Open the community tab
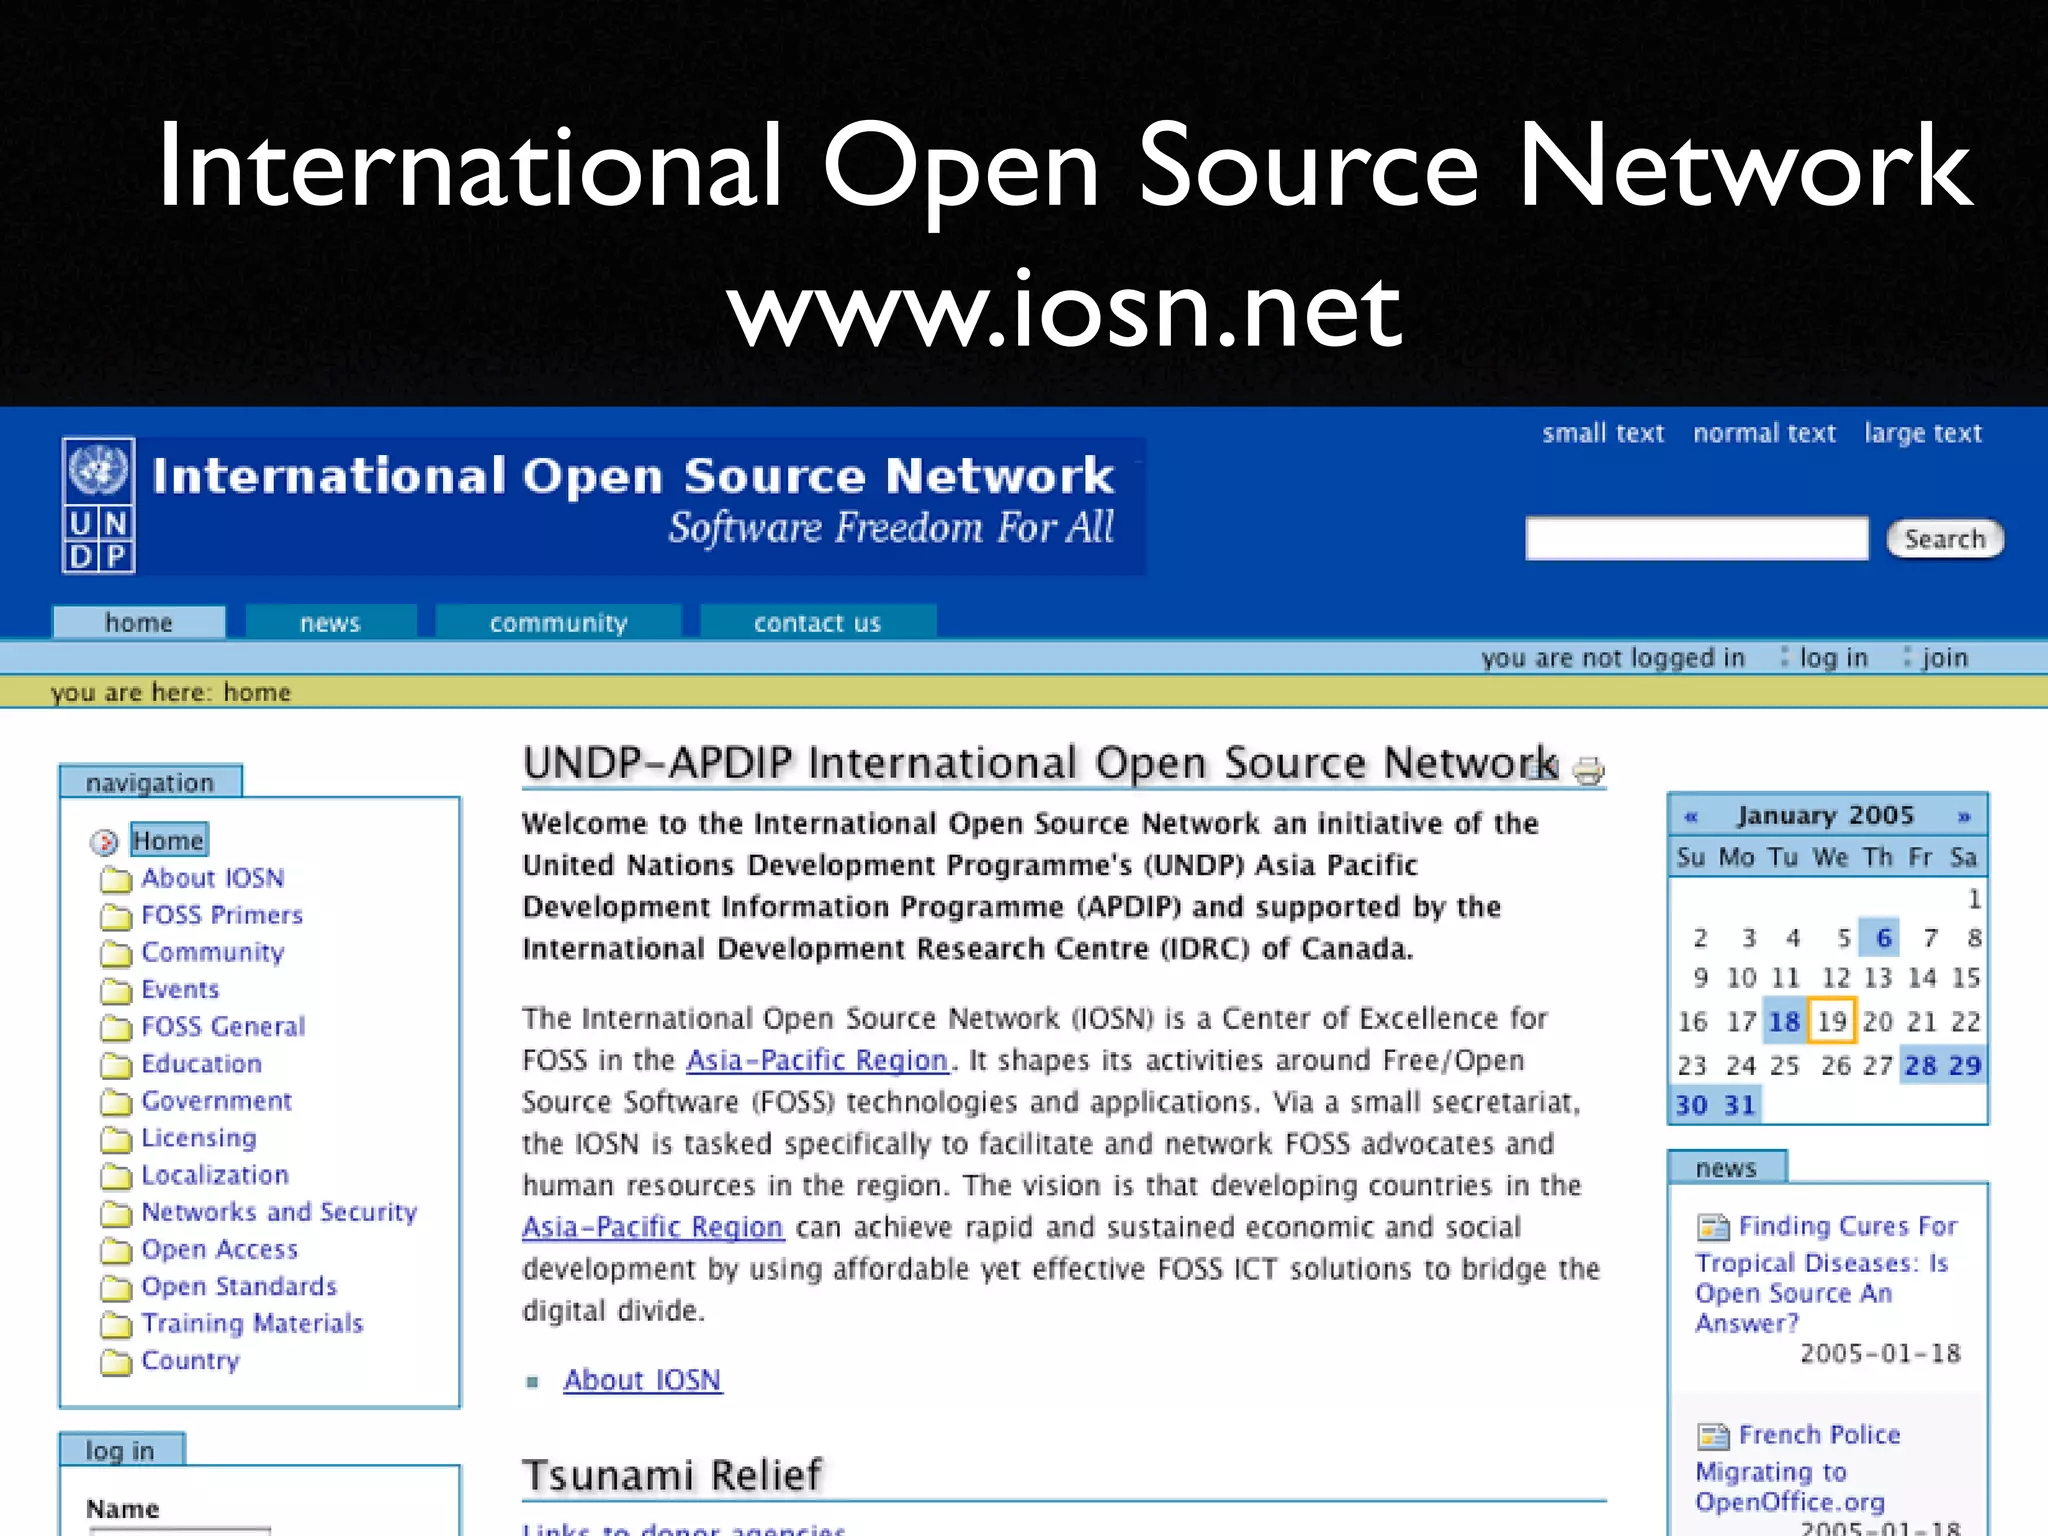The width and height of the screenshot is (2048, 1536). 559,622
